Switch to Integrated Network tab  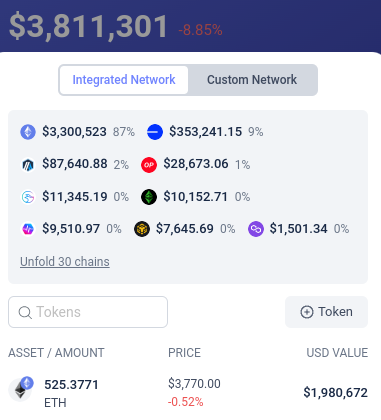pyautogui.click(x=124, y=80)
